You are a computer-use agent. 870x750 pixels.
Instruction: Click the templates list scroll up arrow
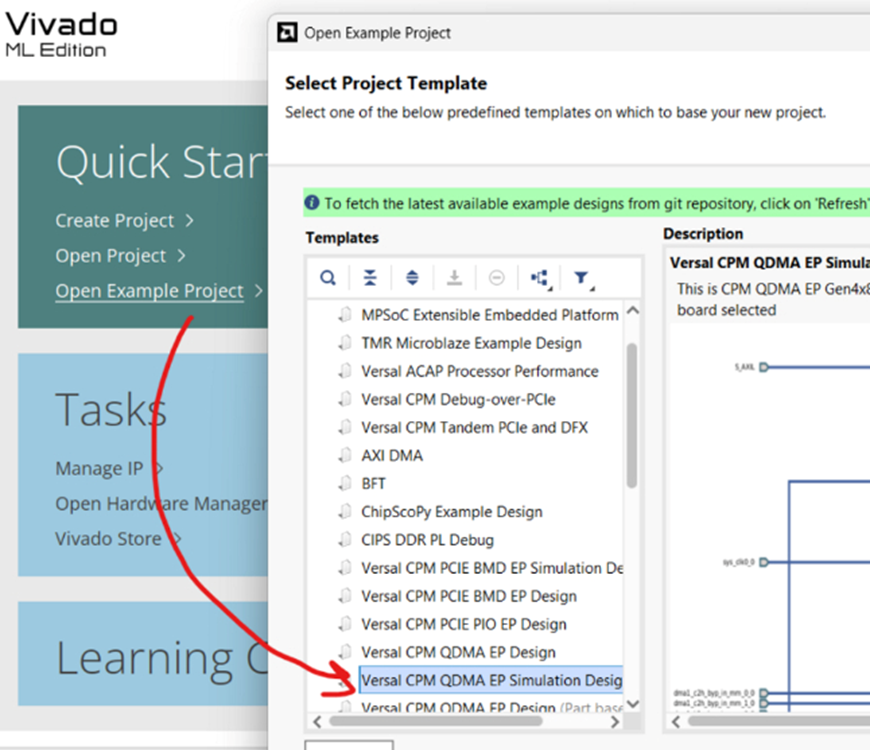633,311
